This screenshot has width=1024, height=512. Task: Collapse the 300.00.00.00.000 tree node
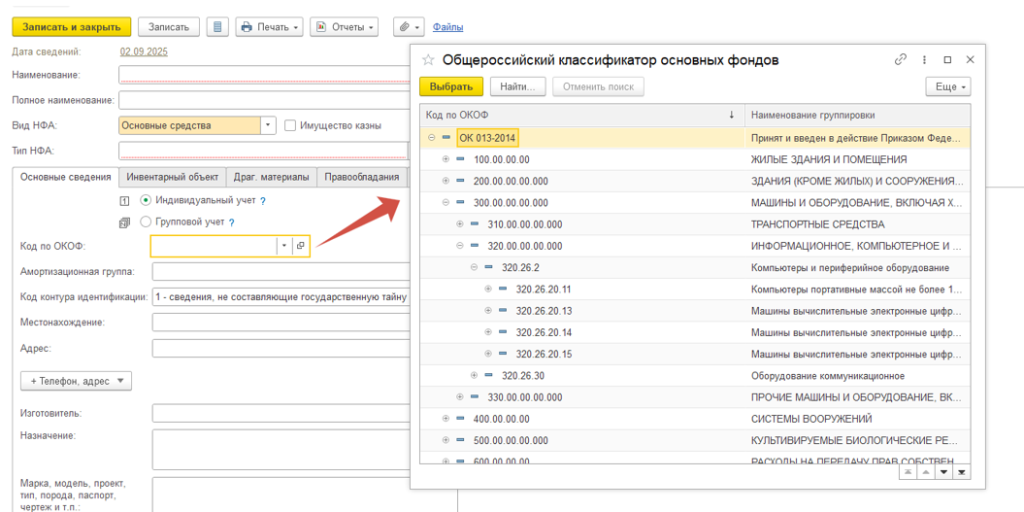[x=446, y=202]
